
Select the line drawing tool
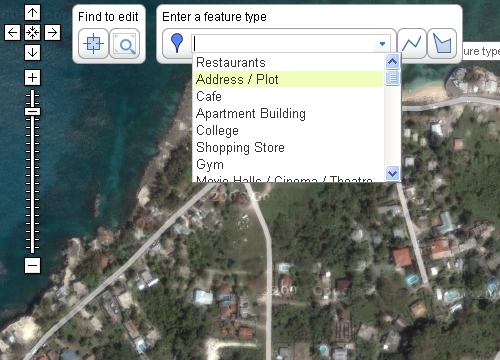coord(412,44)
